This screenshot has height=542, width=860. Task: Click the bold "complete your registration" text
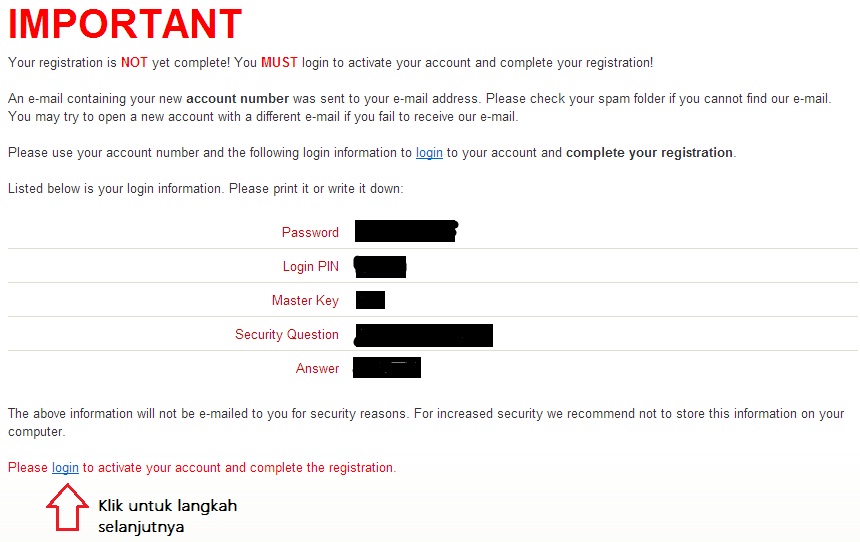pyautogui.click(x=649, y=153)
